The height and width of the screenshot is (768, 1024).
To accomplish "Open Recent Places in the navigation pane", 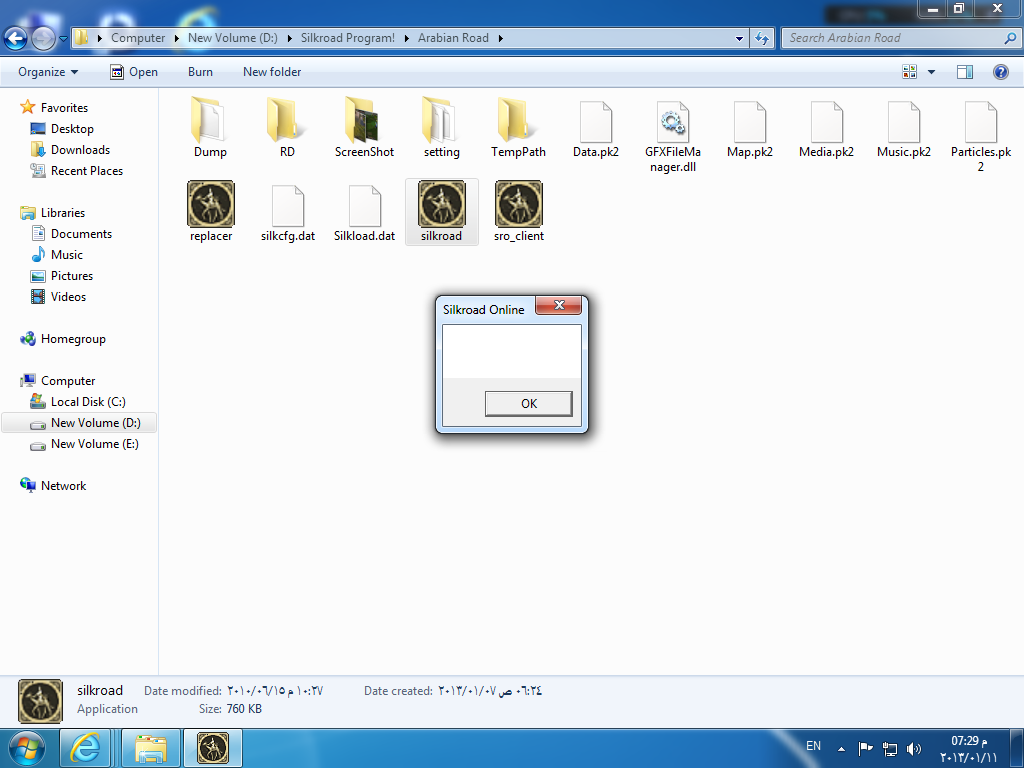I will 86,170.
